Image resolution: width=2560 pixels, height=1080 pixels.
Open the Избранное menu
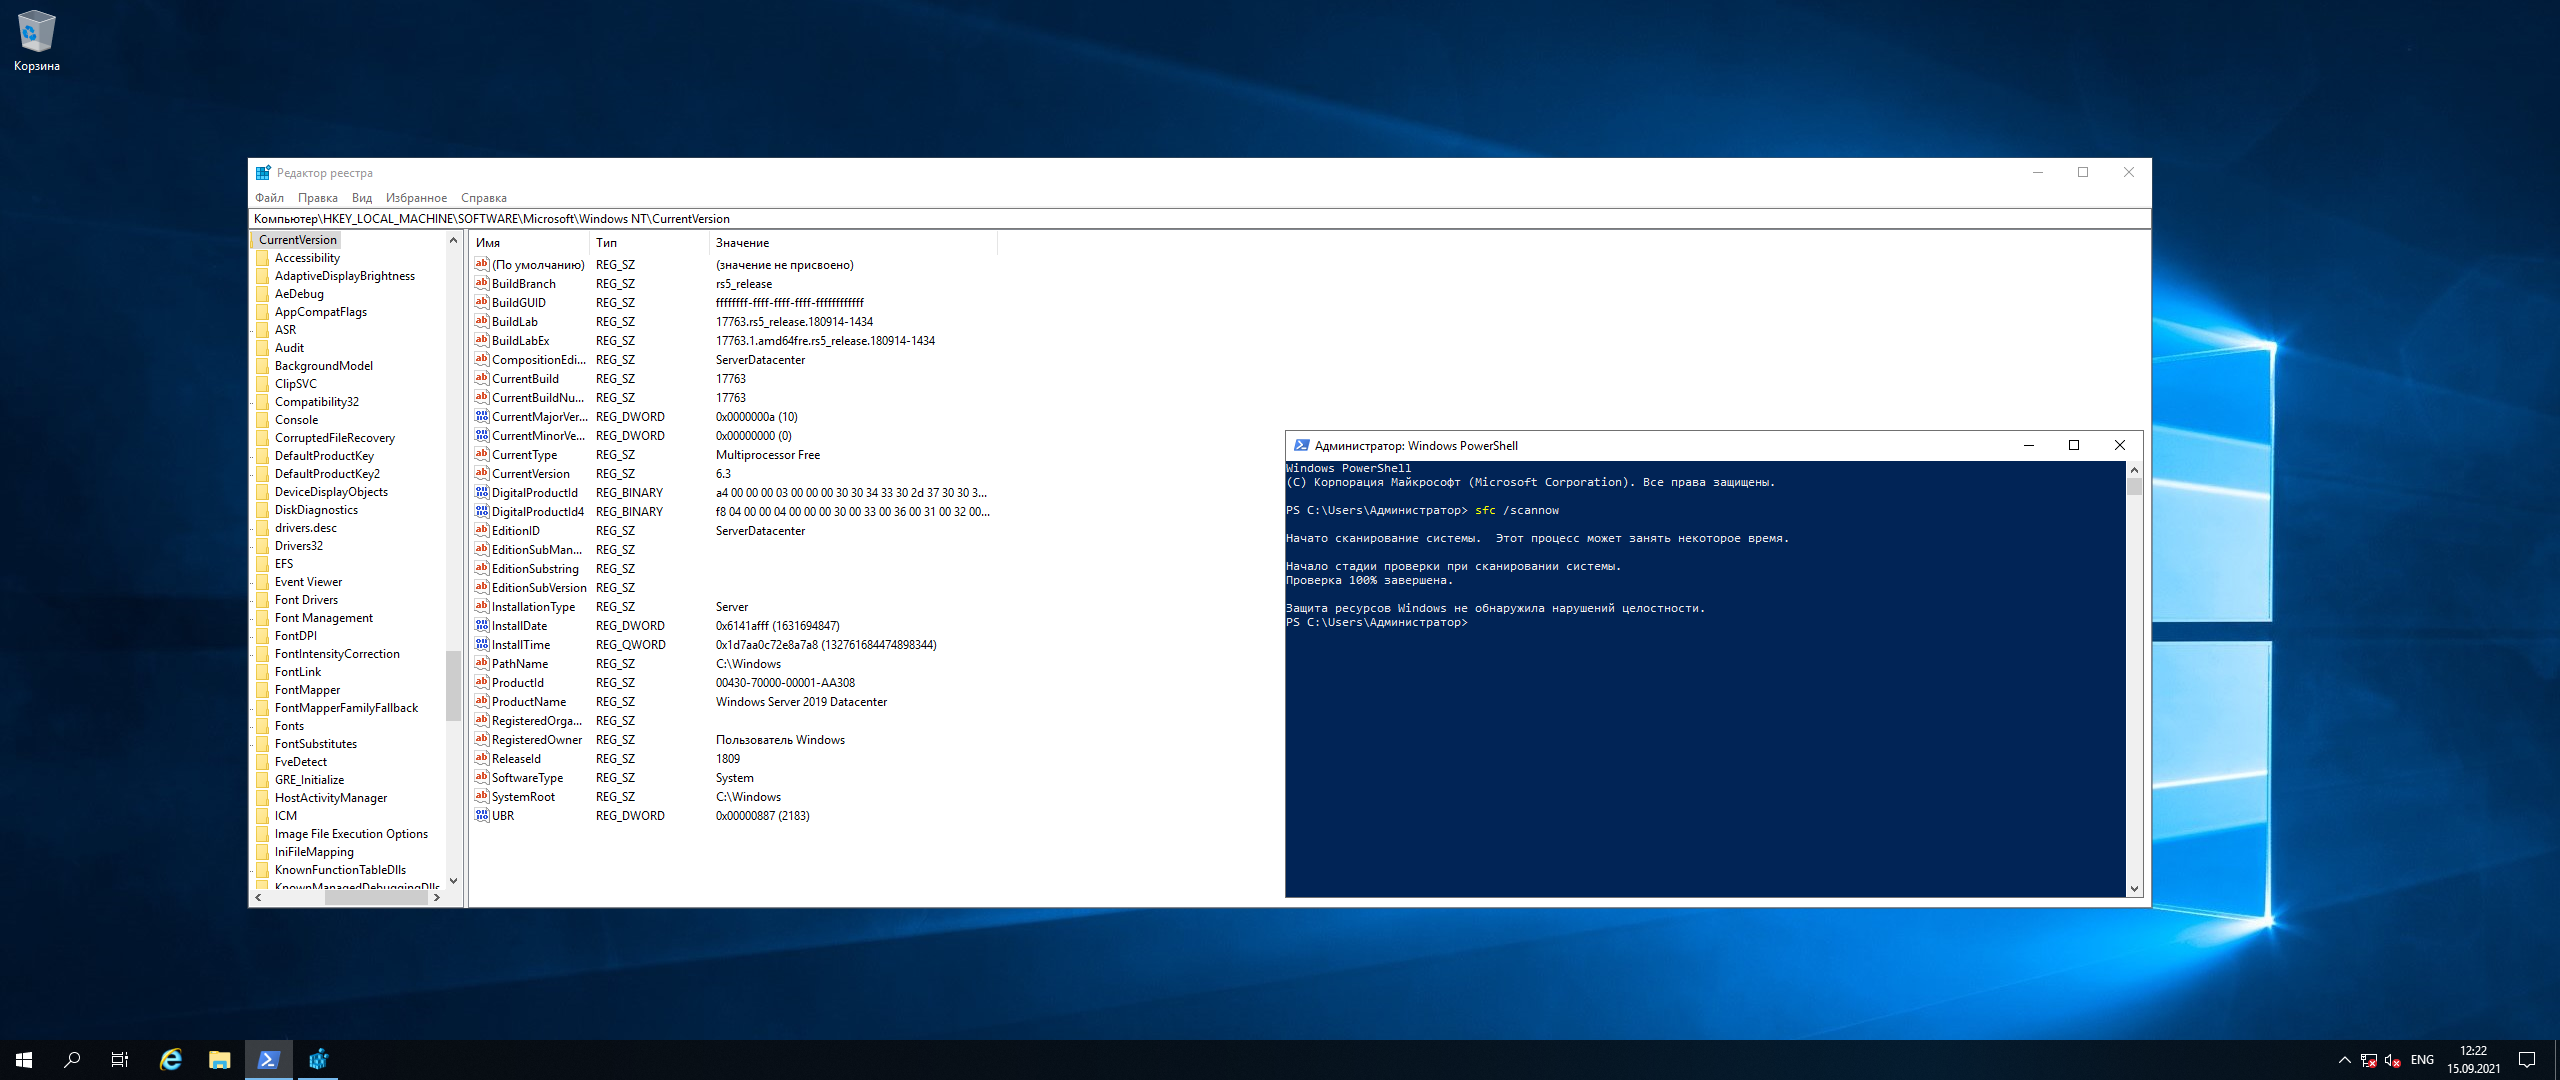click(x=416, y=198)
